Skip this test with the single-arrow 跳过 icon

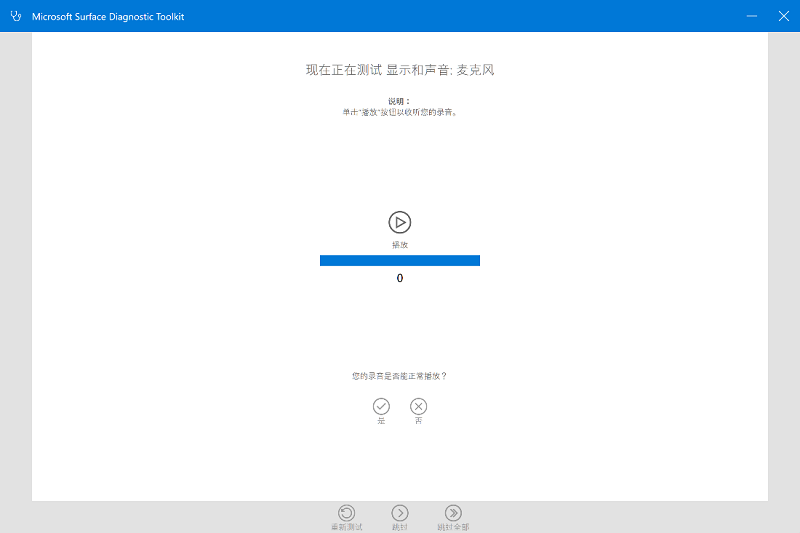click(399, 513)
